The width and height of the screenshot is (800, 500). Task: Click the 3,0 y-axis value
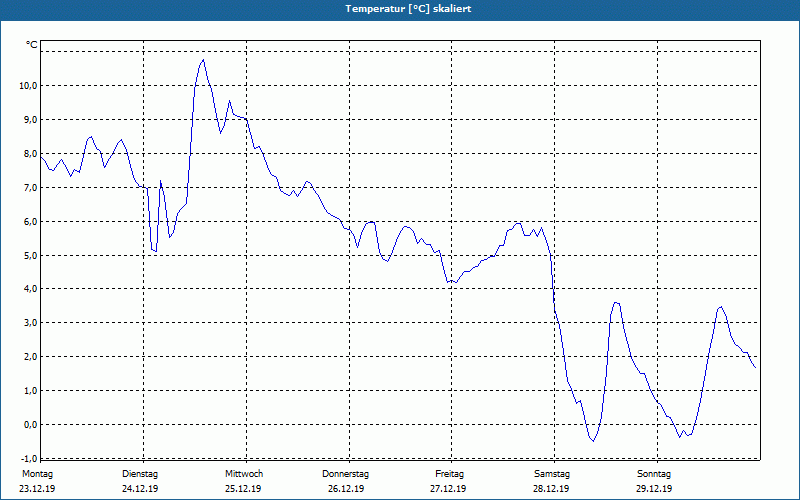pyautogui.click(x=30, y=322)
